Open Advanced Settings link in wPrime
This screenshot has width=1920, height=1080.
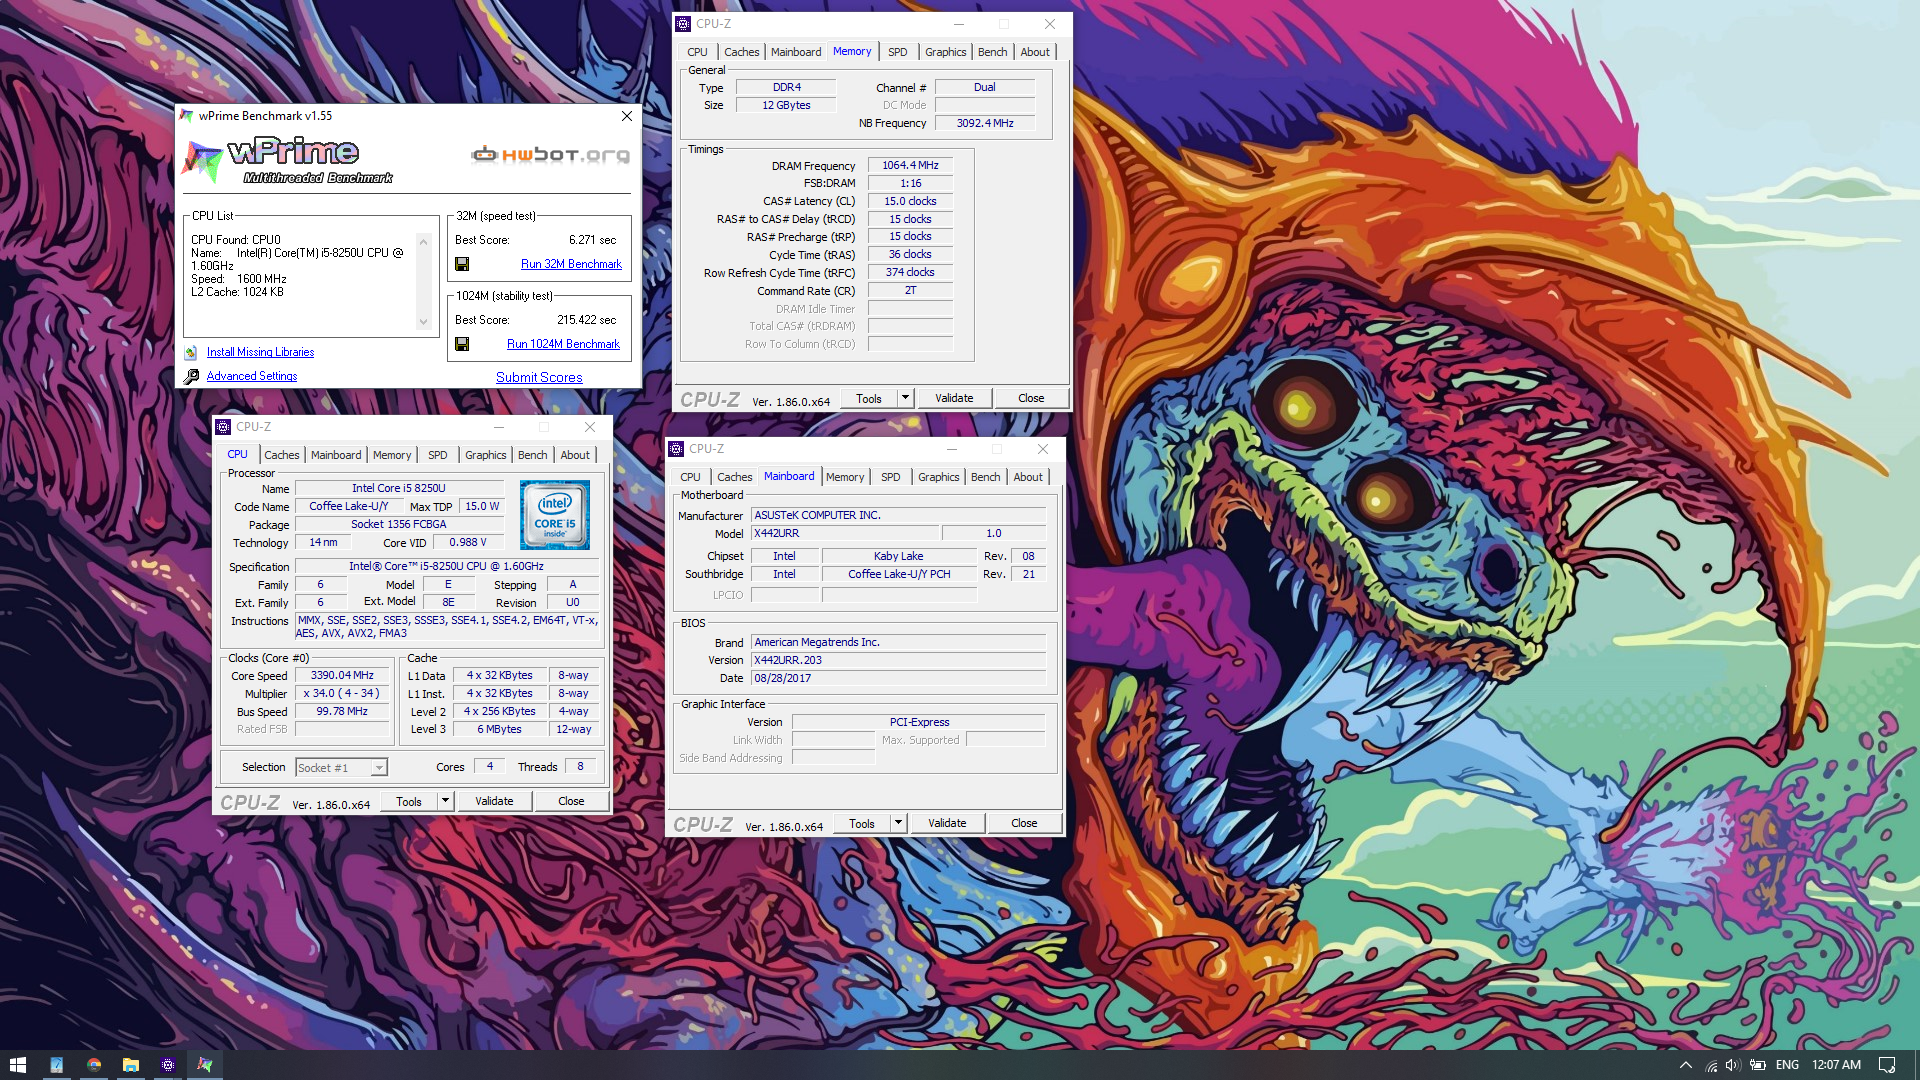click(x=252, y=376)
